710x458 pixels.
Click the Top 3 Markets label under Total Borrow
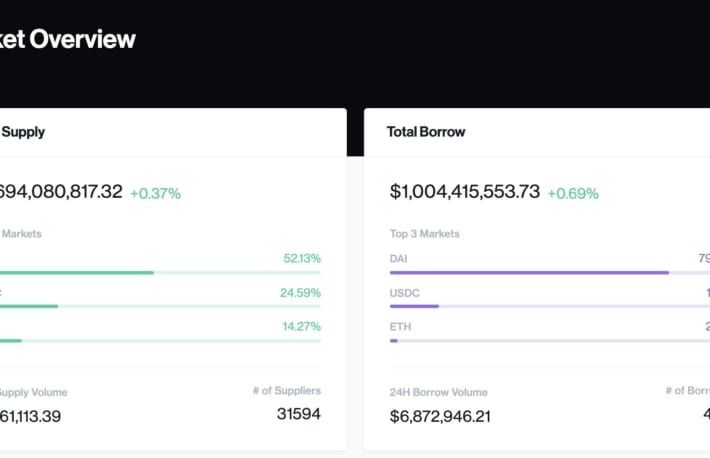424,234
